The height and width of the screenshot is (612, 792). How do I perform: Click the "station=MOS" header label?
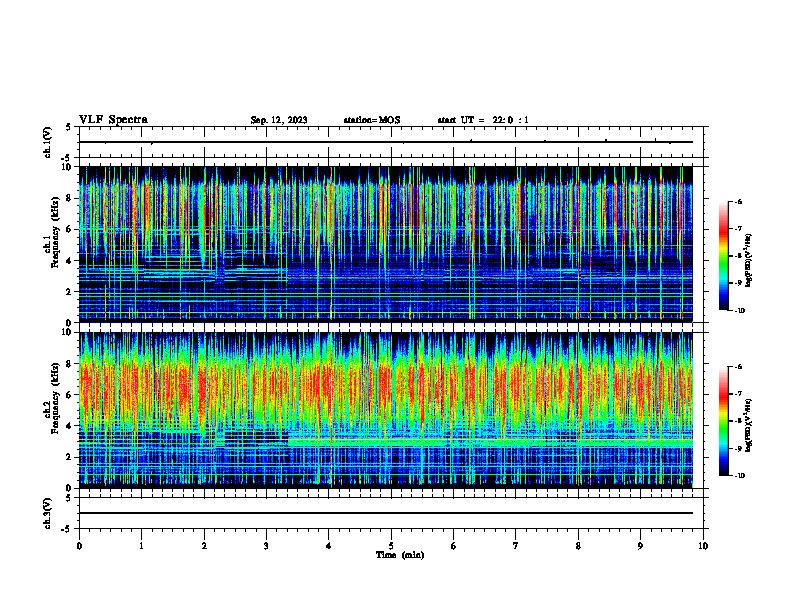pos(372,120)
